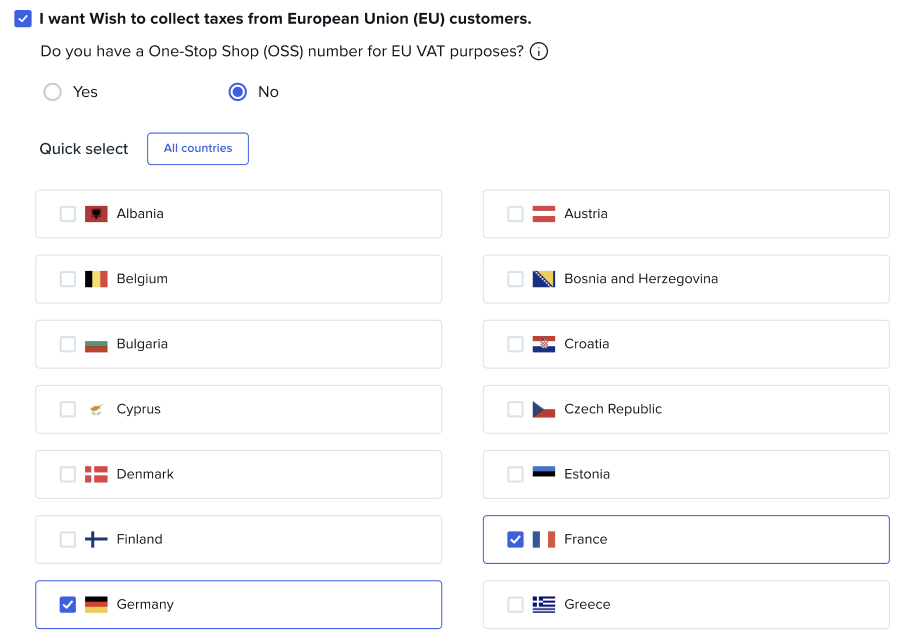Image resolution: width=924 pixels, height=641 pixels.
Task: Click the Czech Republic flag icon
Action: (544, 409)
